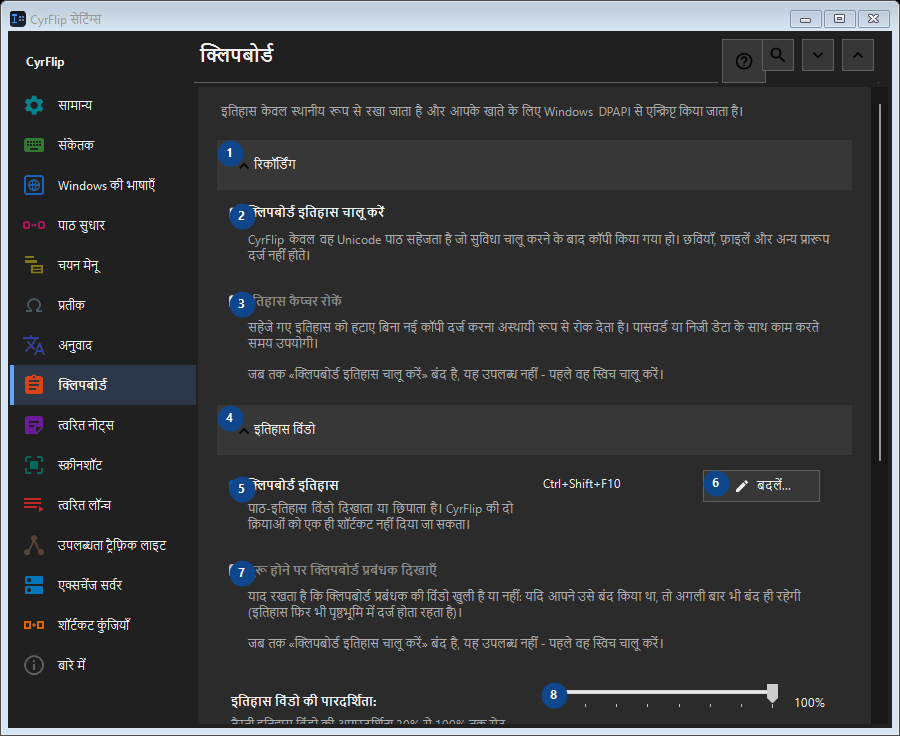Click the 100% transparency value
Screen dimensions: 900x736
coord(809,703)
